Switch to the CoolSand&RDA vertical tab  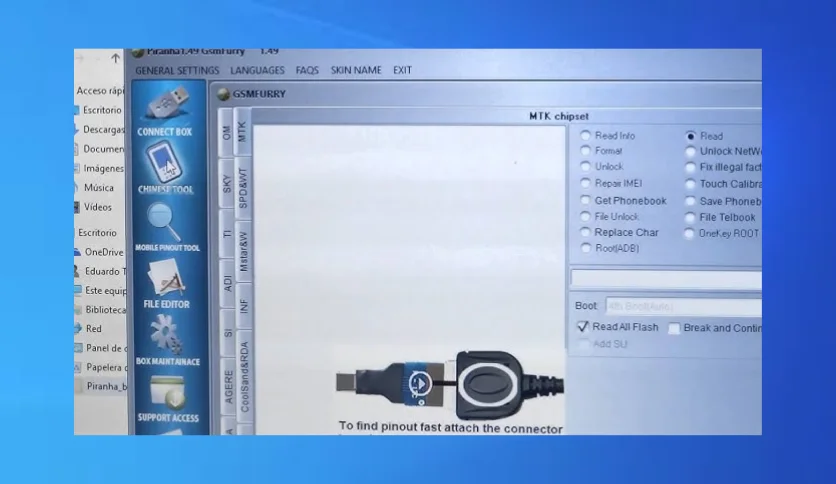(245, 376)
